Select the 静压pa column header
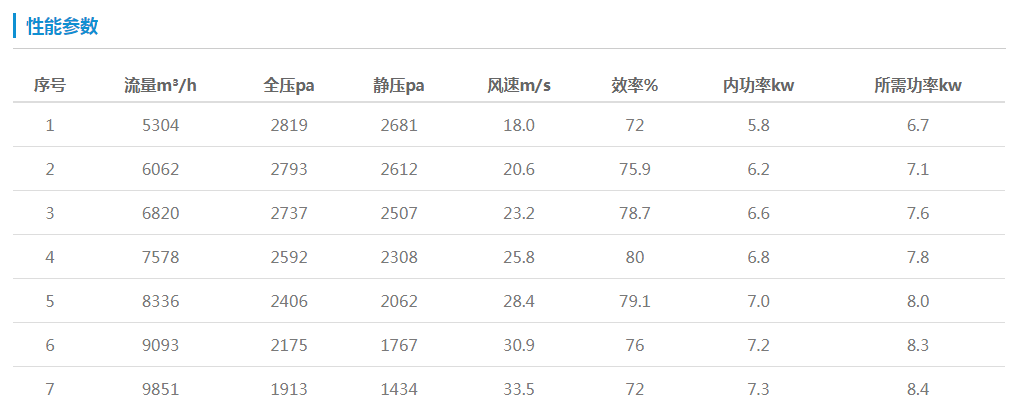Viewport: 1021px width, 420px height. (x=399, y=86)
